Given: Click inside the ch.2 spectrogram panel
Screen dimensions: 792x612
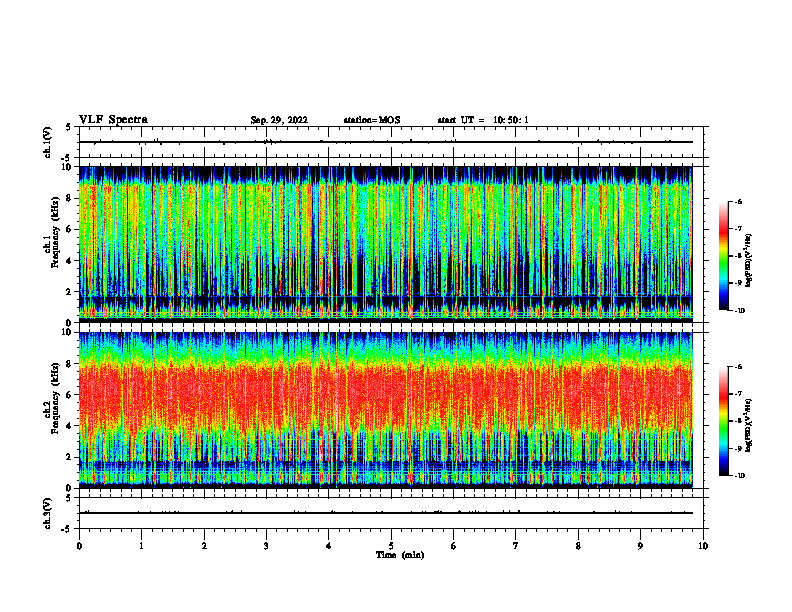Looking at the screenshot, I should 386,410.
